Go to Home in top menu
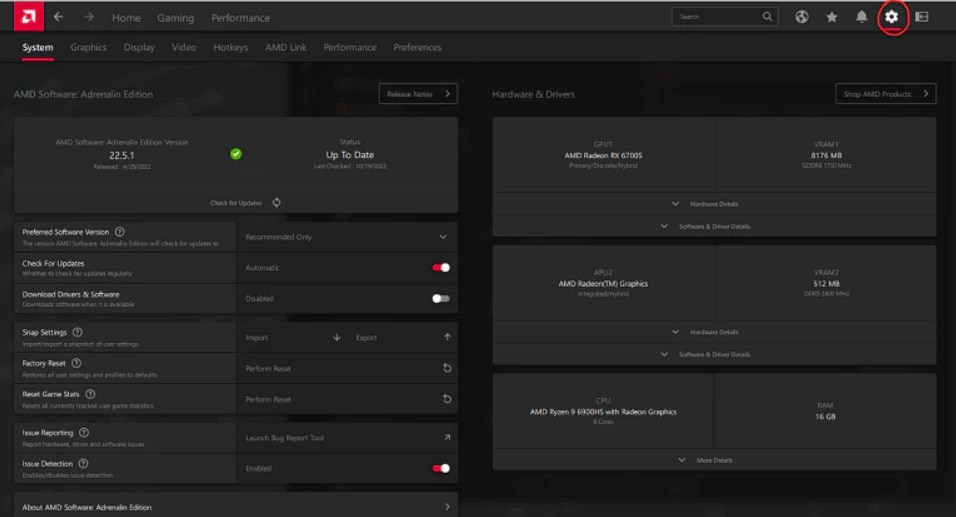 (x=126, y=18)
